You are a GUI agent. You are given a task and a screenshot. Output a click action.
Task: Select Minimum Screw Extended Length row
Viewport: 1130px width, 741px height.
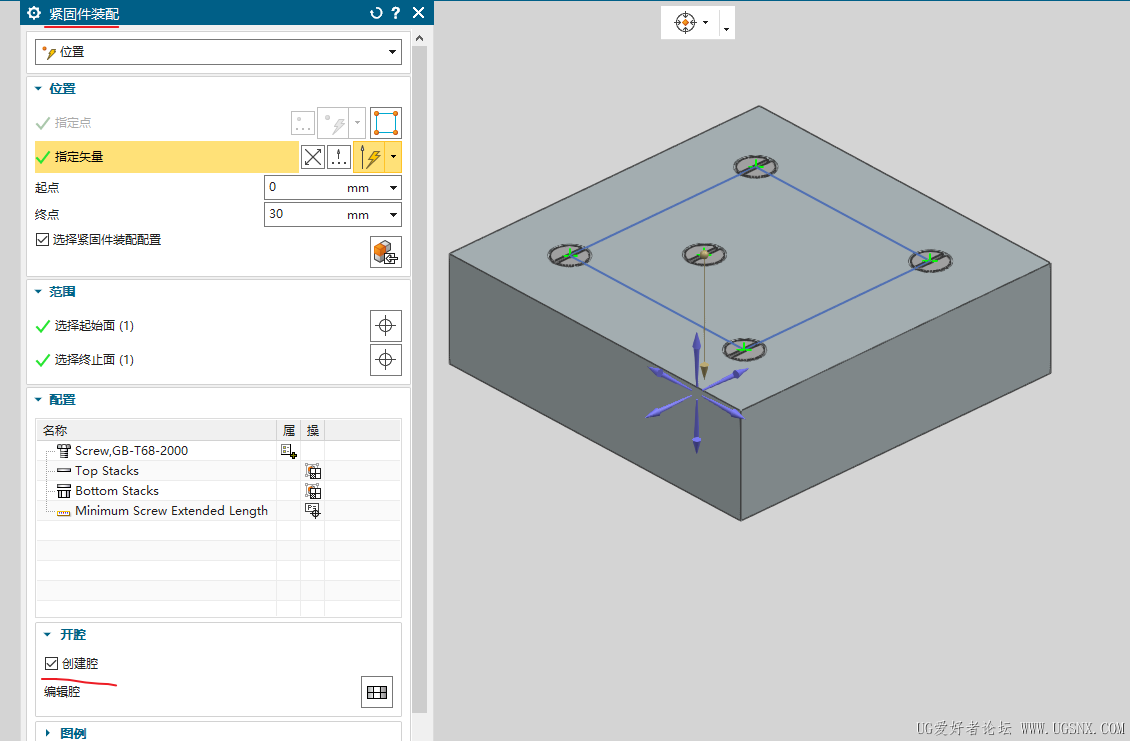point(171,511)
